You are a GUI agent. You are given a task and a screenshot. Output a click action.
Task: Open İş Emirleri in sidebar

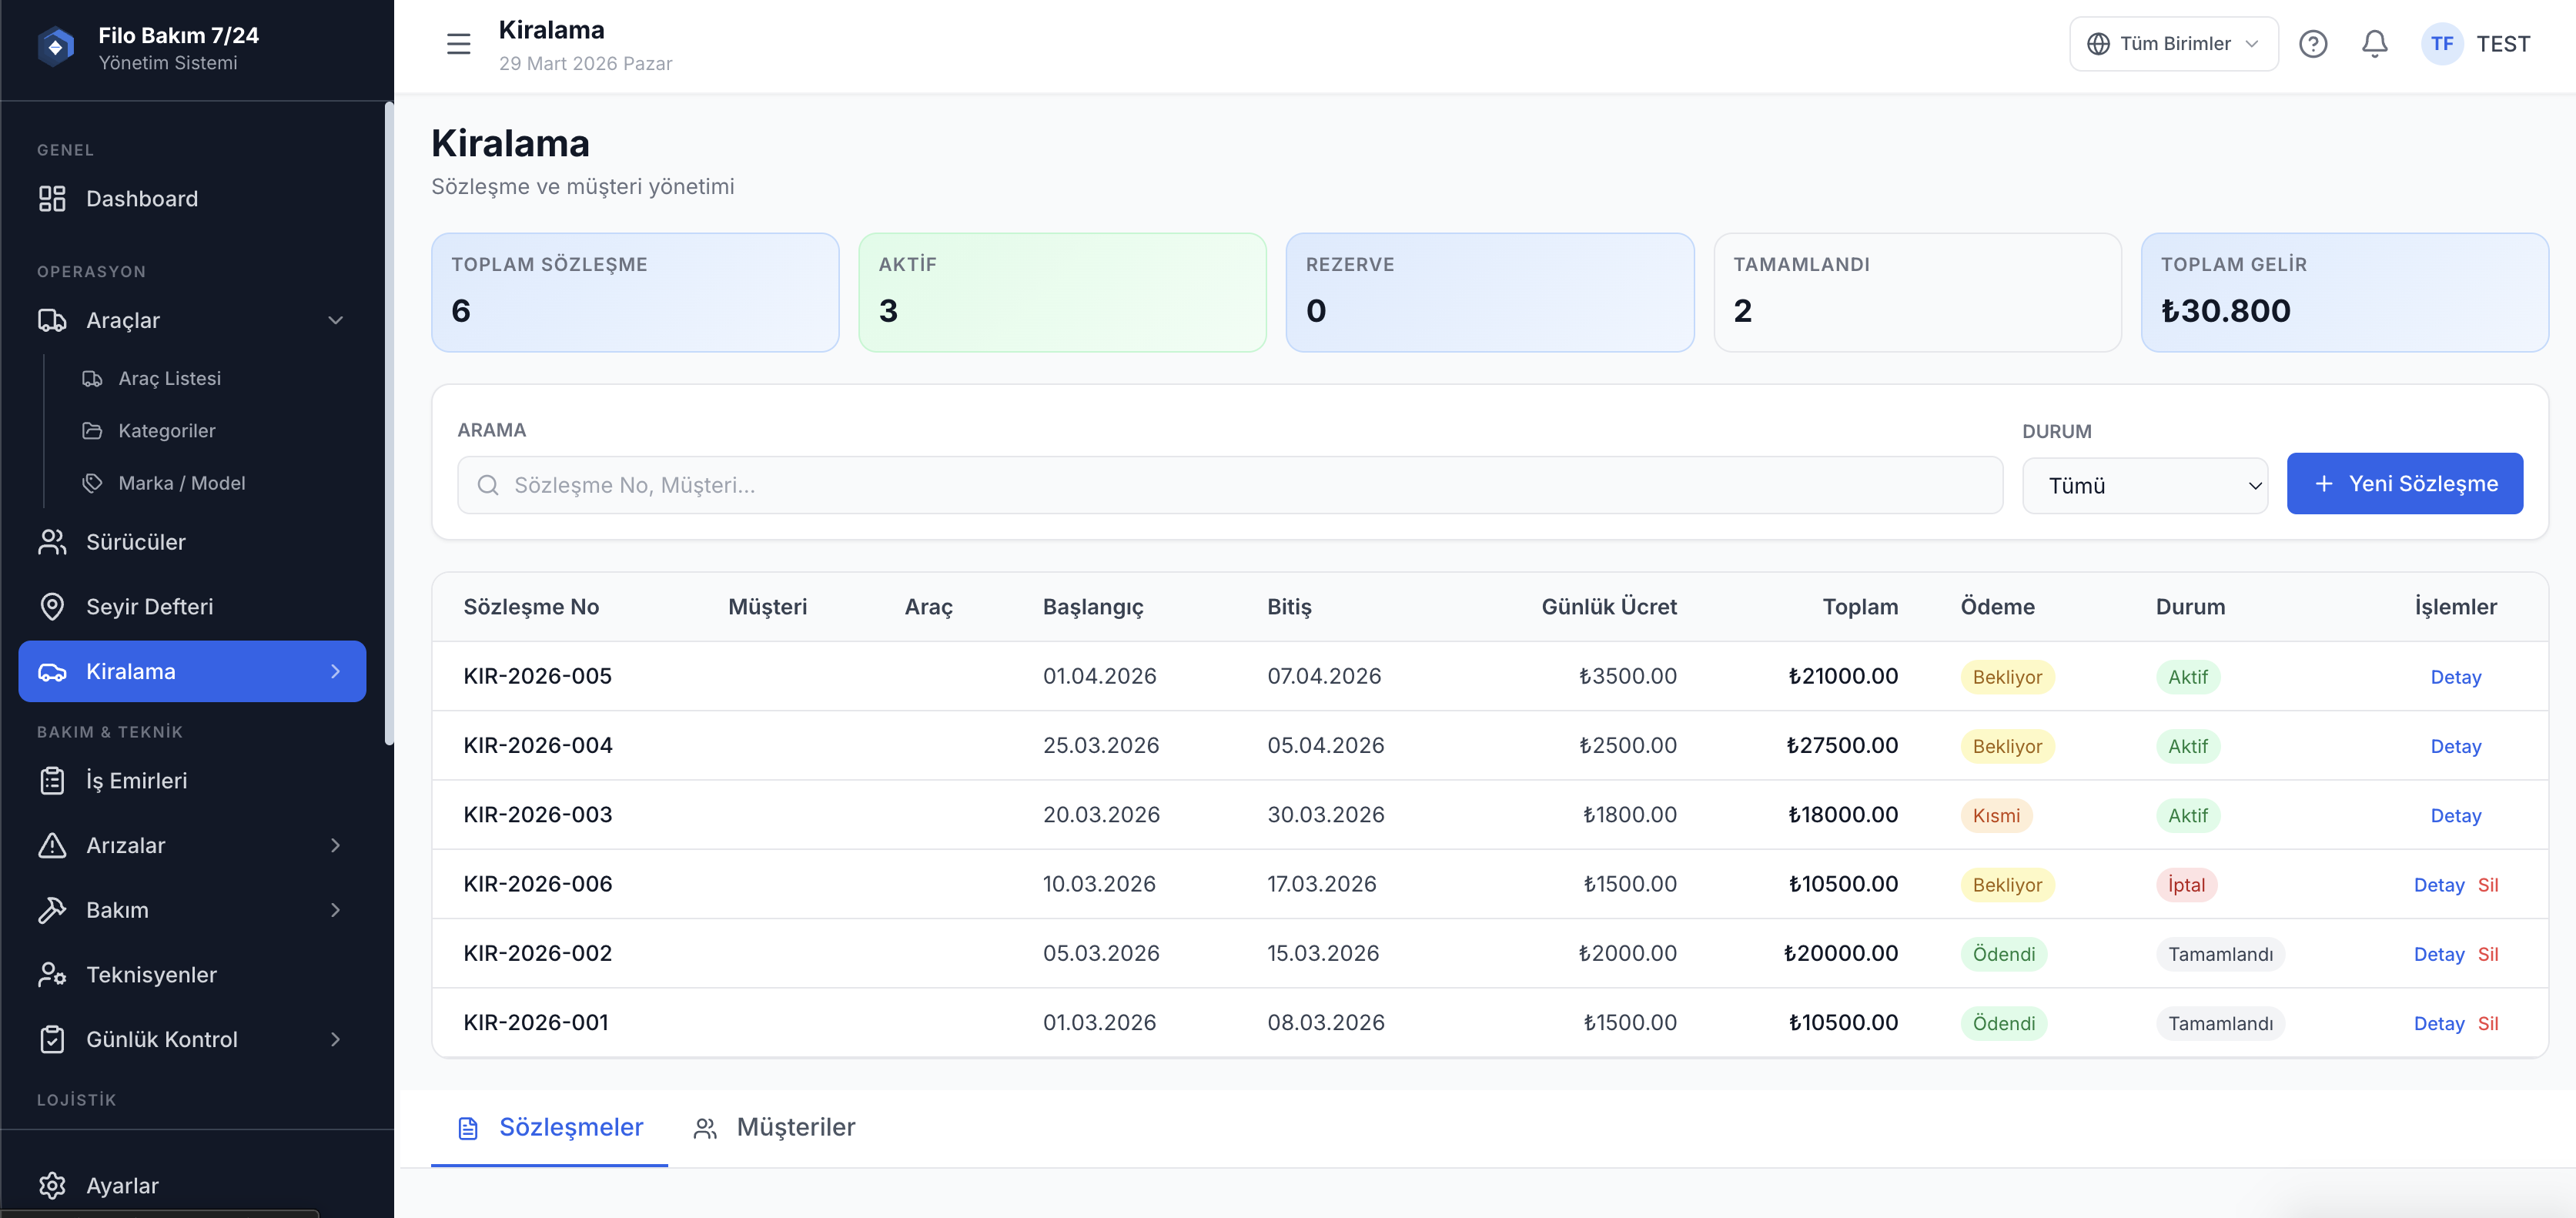pyautogui.click(x=137, y=781)
